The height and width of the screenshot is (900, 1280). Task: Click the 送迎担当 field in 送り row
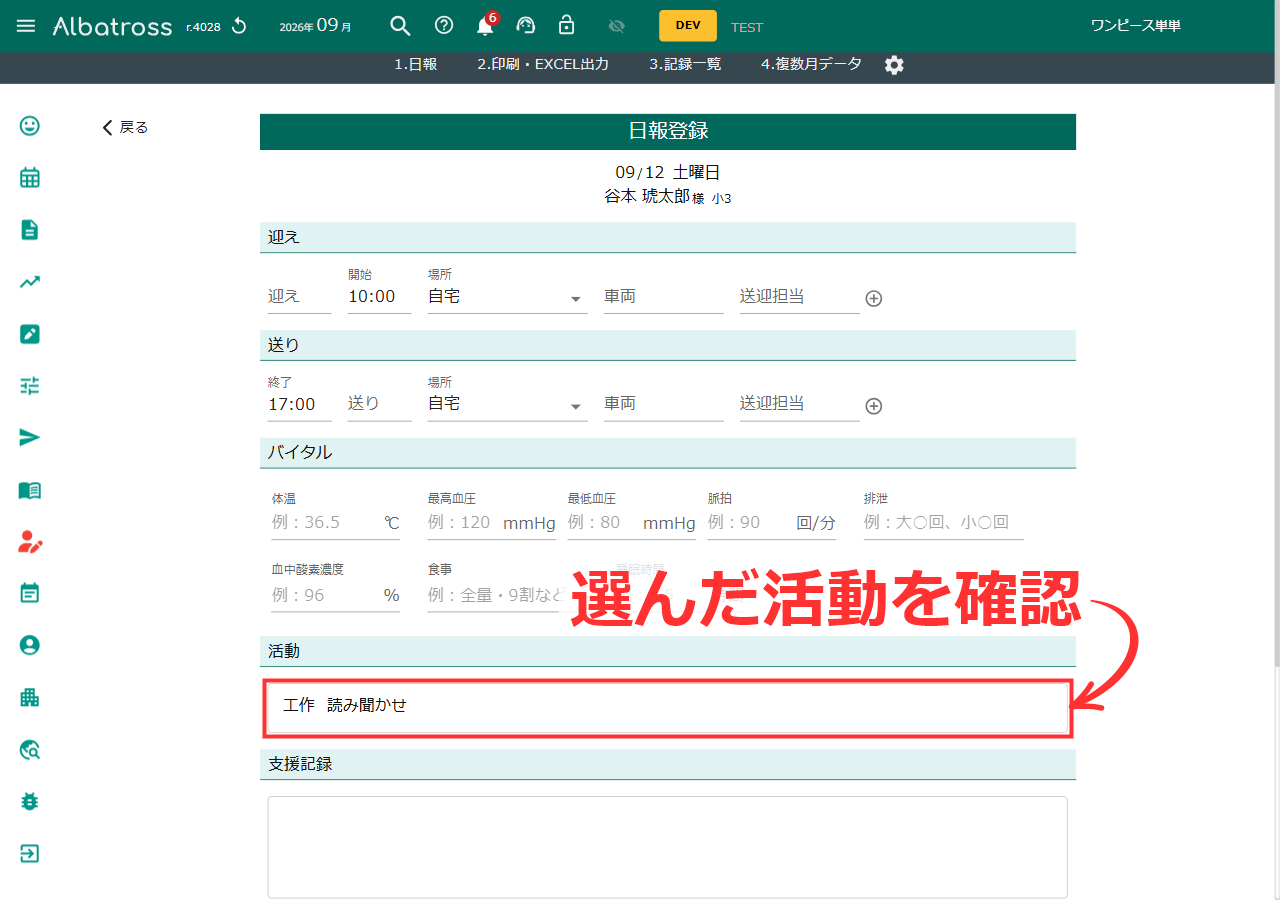pos(800,404)
